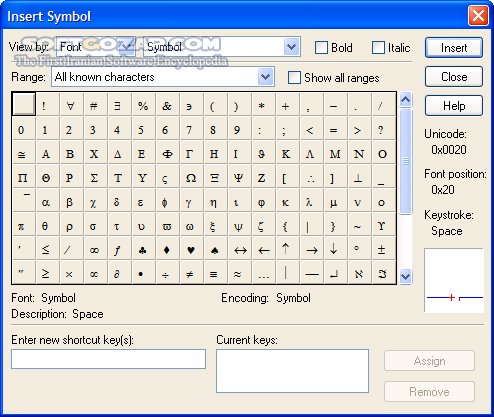Choose the plus-minus ± symbol
The image size is (494, 417).
coord(384,248)
